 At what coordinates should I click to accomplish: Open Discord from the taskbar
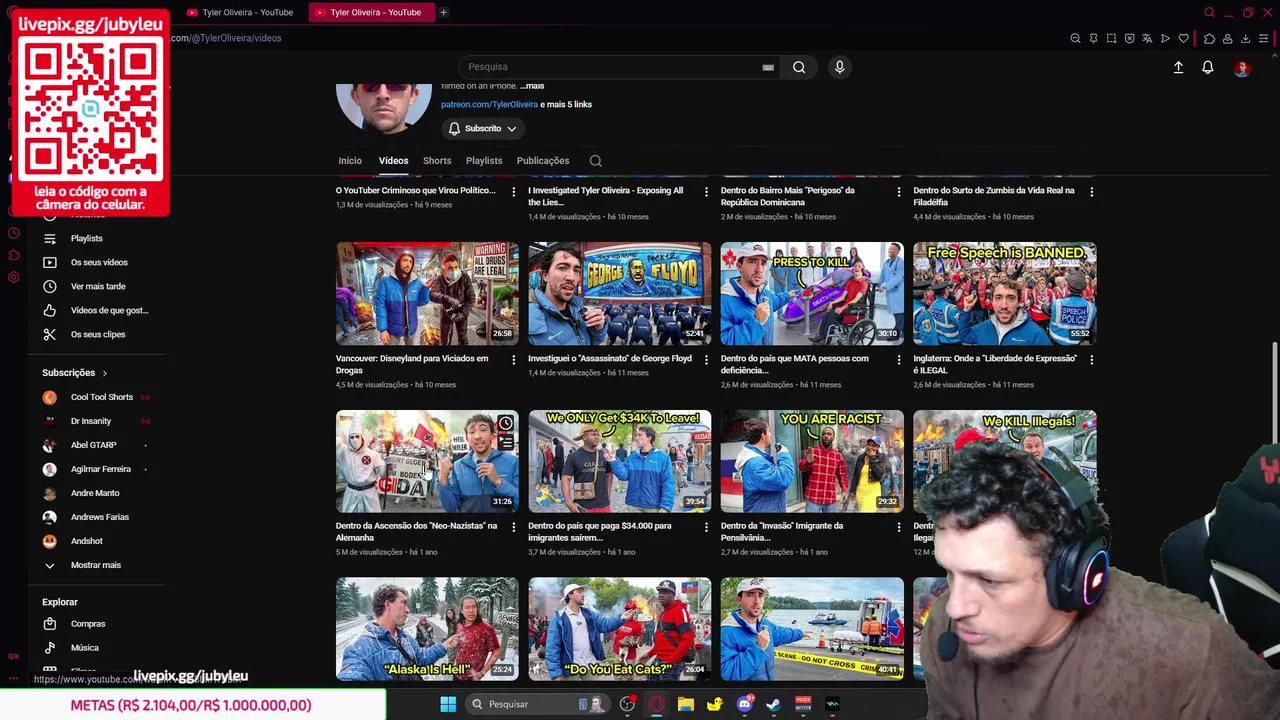click(744, 704)
